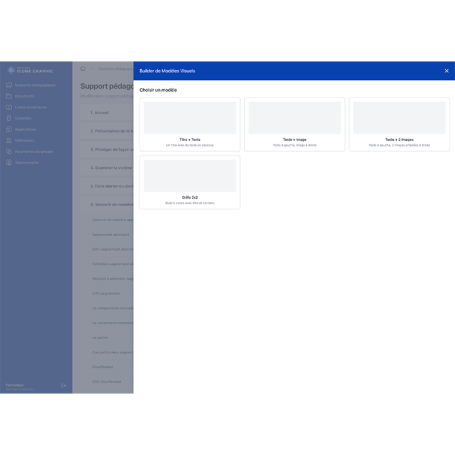Follow the Supports pédagogiques breadcrumb link

(x=116, y=69)
